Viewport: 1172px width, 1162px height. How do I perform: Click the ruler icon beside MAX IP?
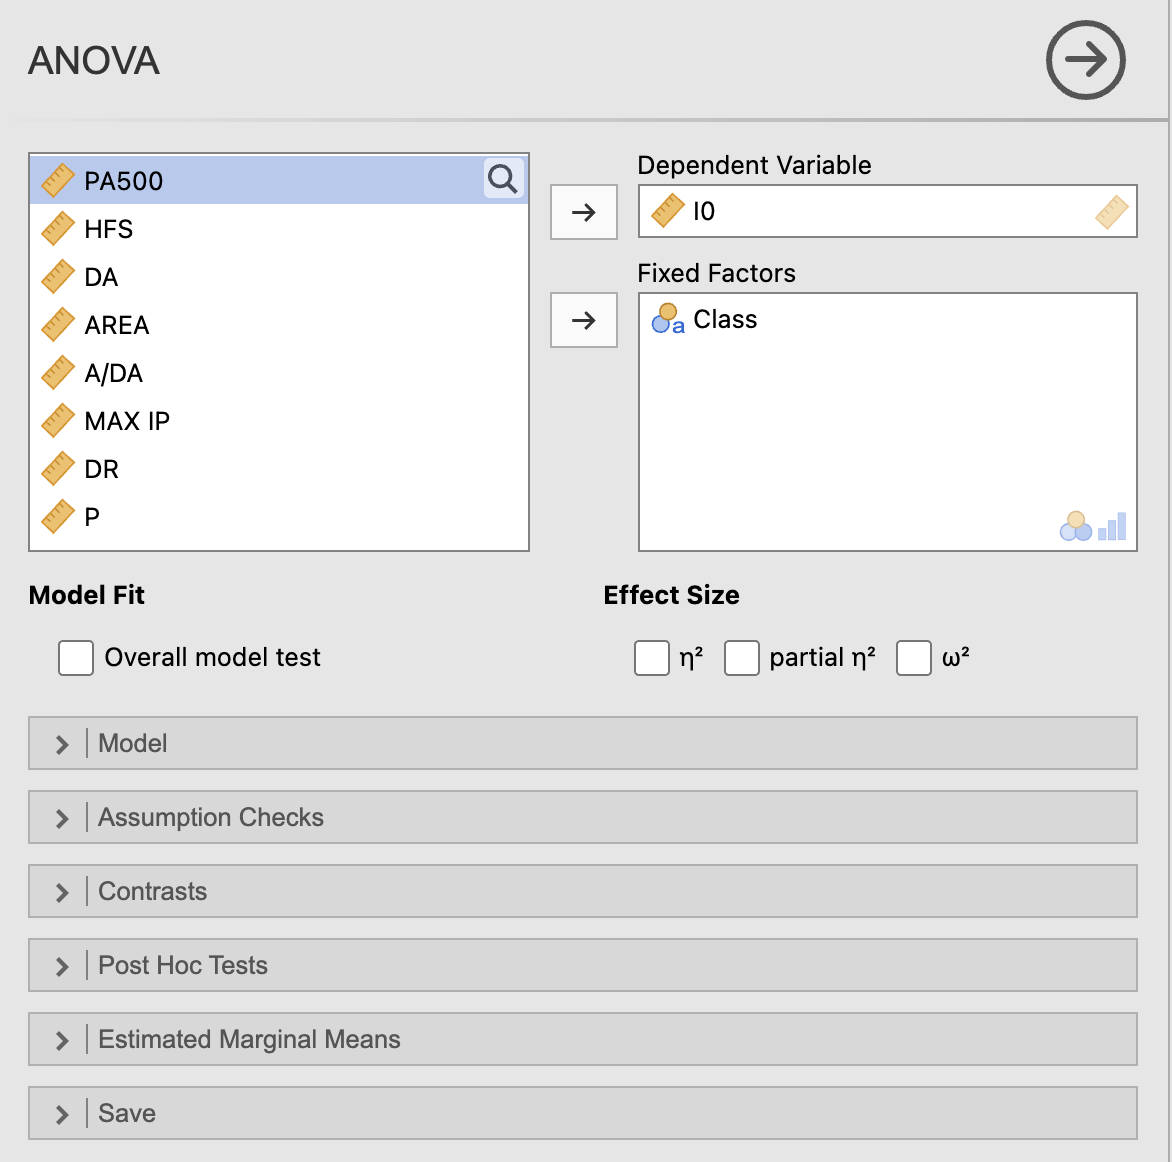(58, 421)
